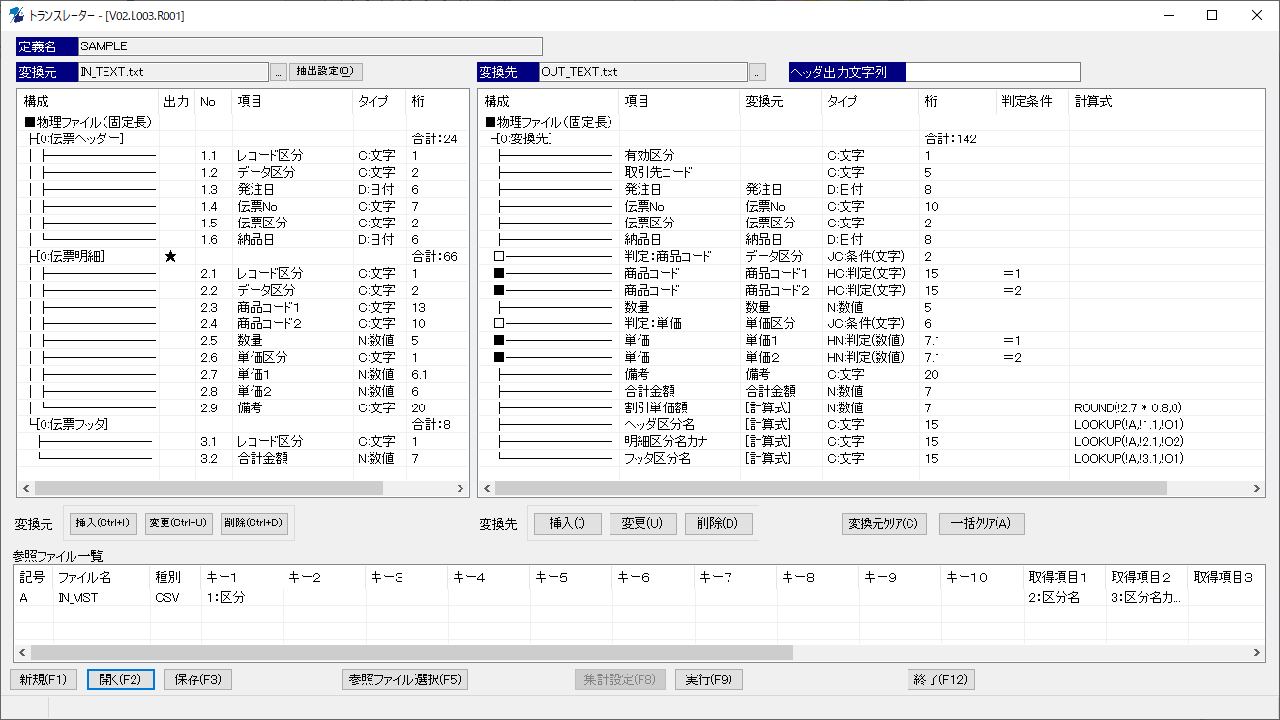Click the 変換先 削除(D) button
1280x720 pixels.
pos(718,524)
